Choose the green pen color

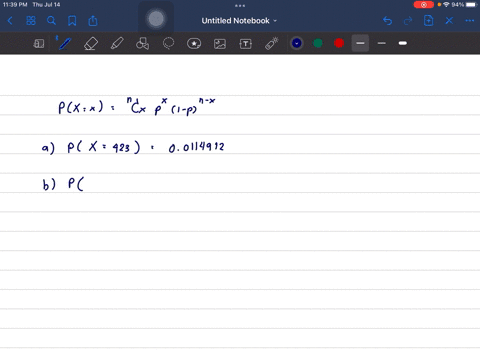318,43
